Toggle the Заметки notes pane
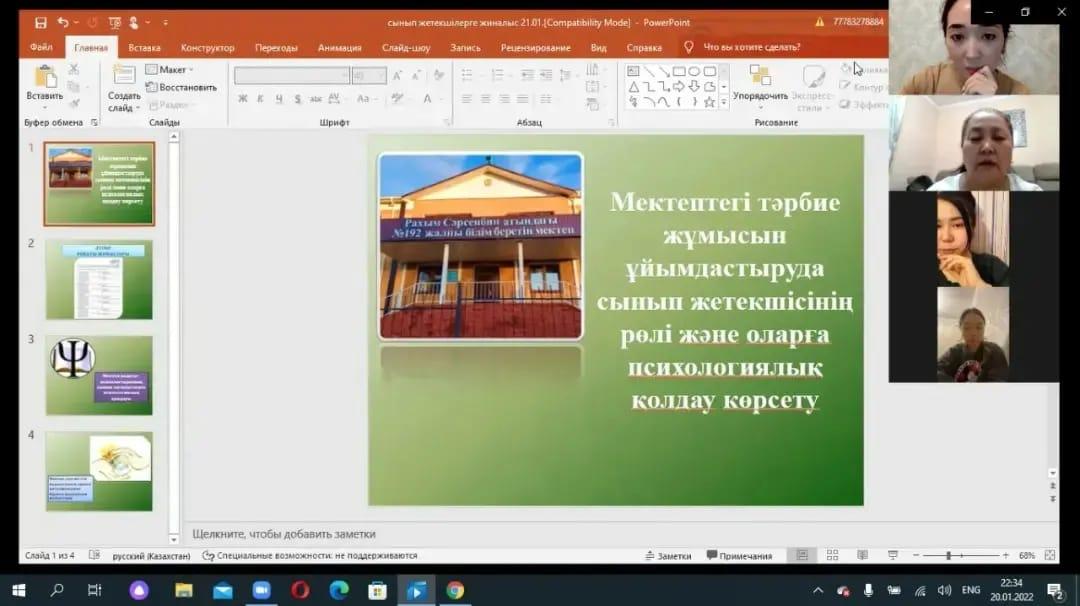Screen dimensions: 1080x606 coord(667,556)
